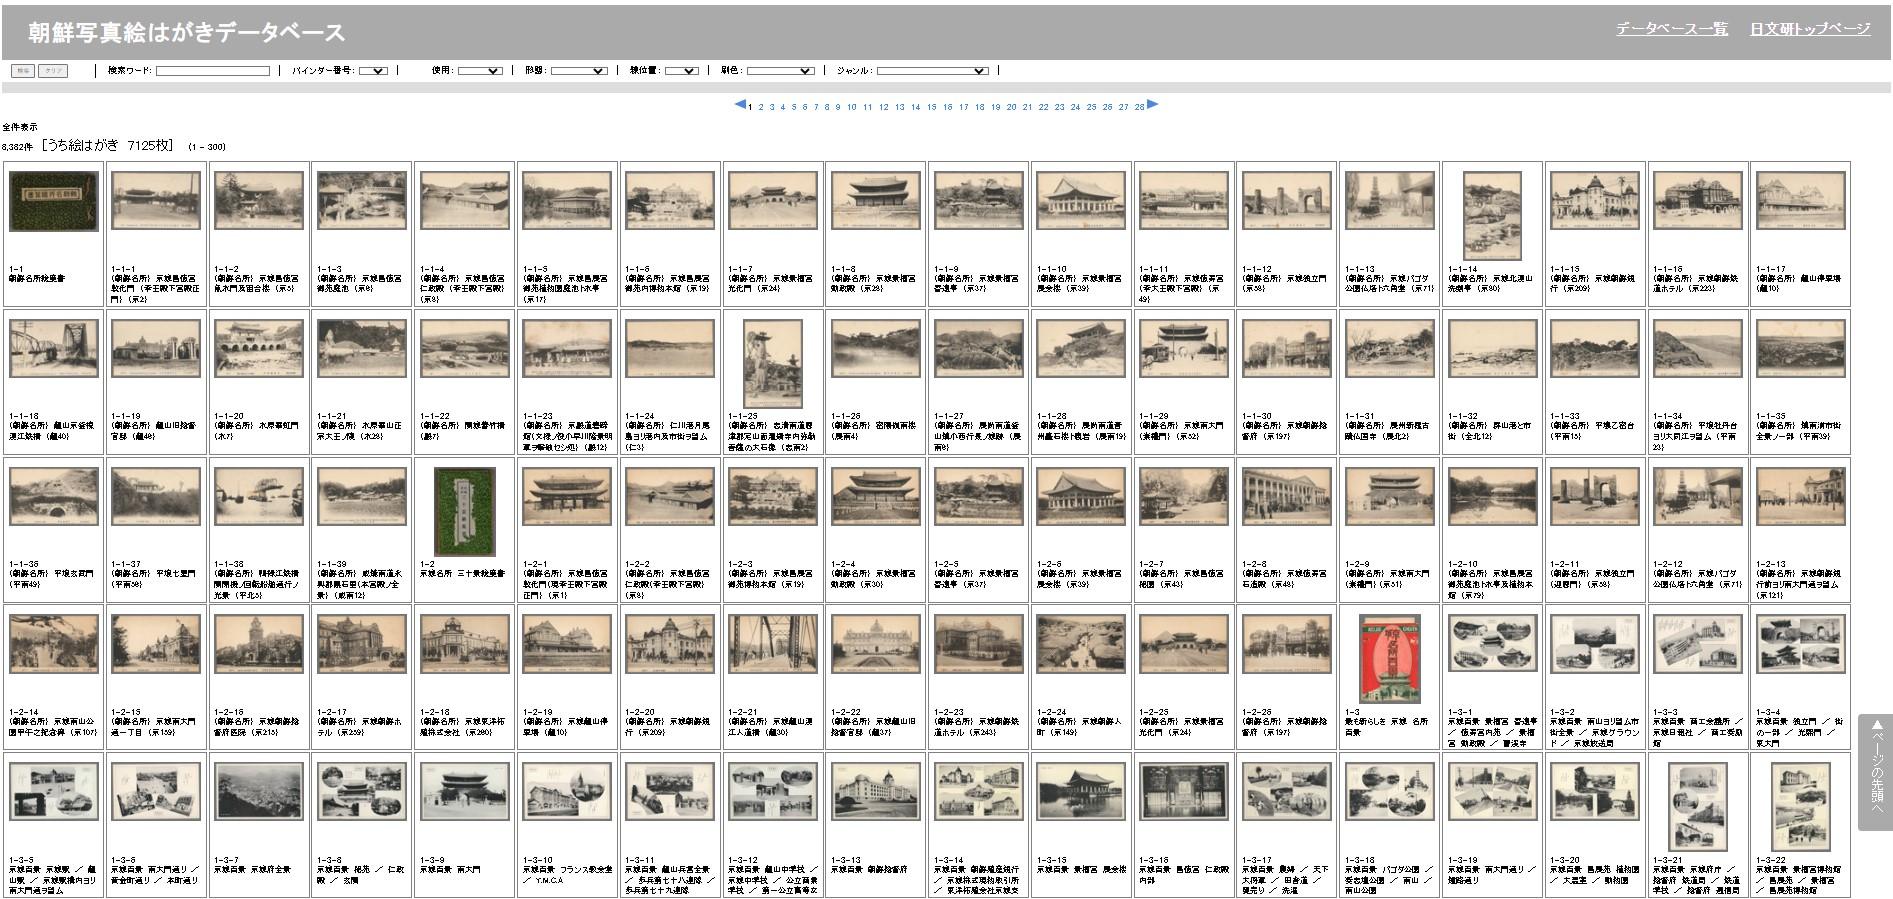Open the 刷色 print color dropdown
Screen dimensions: 1893x899
(x=780, y=71)
